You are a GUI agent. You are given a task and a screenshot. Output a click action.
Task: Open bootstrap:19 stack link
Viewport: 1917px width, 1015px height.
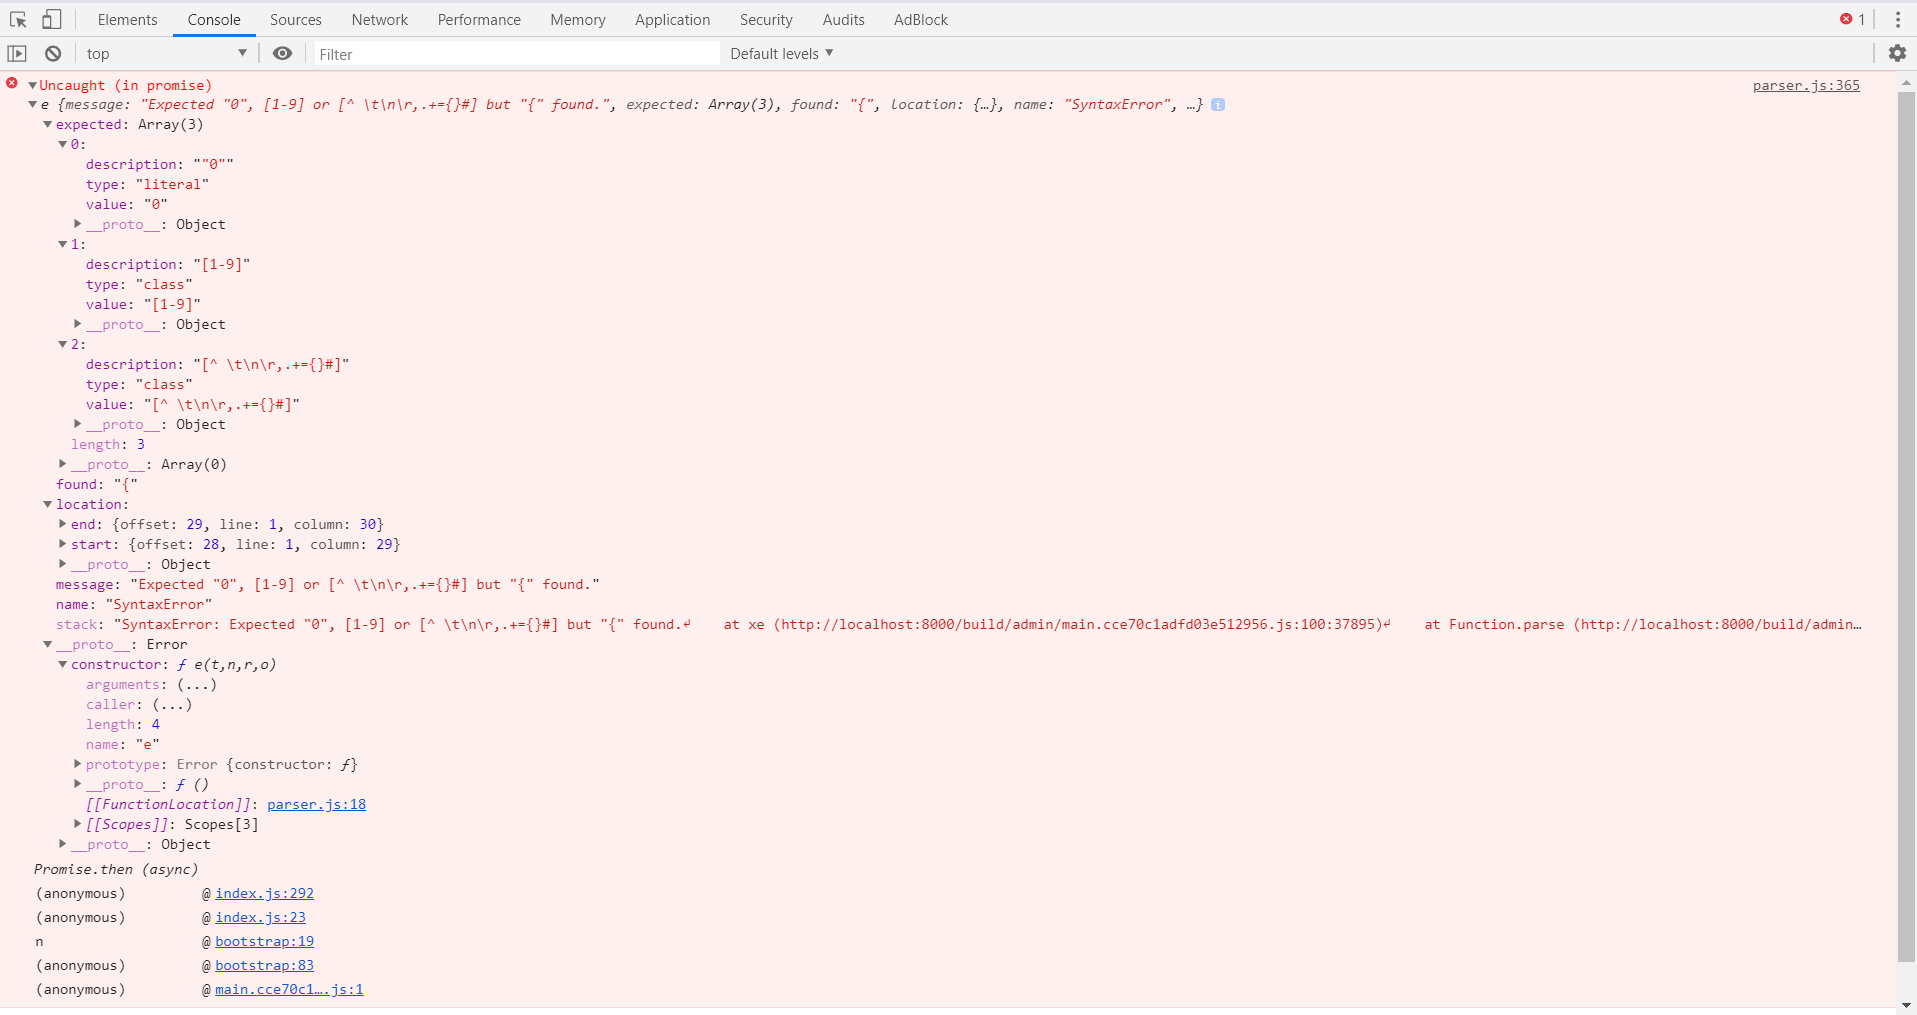pos(264,941)
